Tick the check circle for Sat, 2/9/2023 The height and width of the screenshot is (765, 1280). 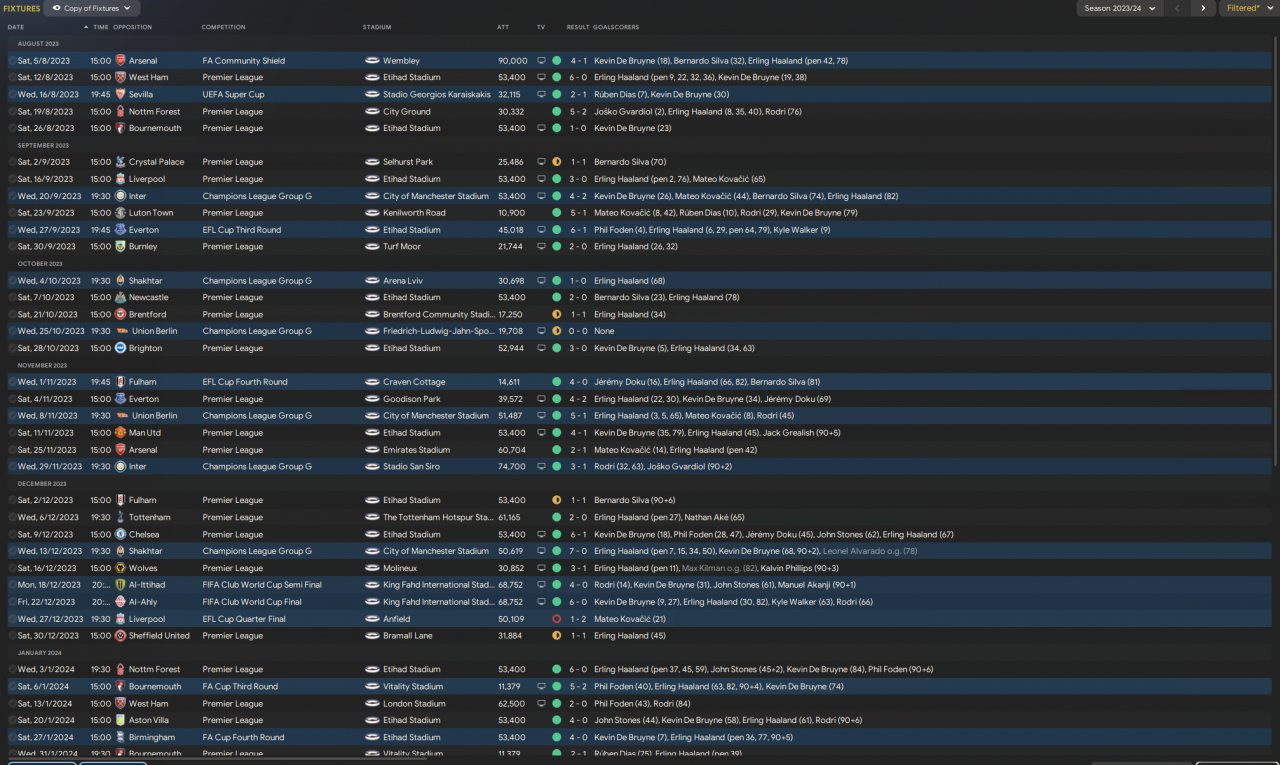(x=12, y=162)
